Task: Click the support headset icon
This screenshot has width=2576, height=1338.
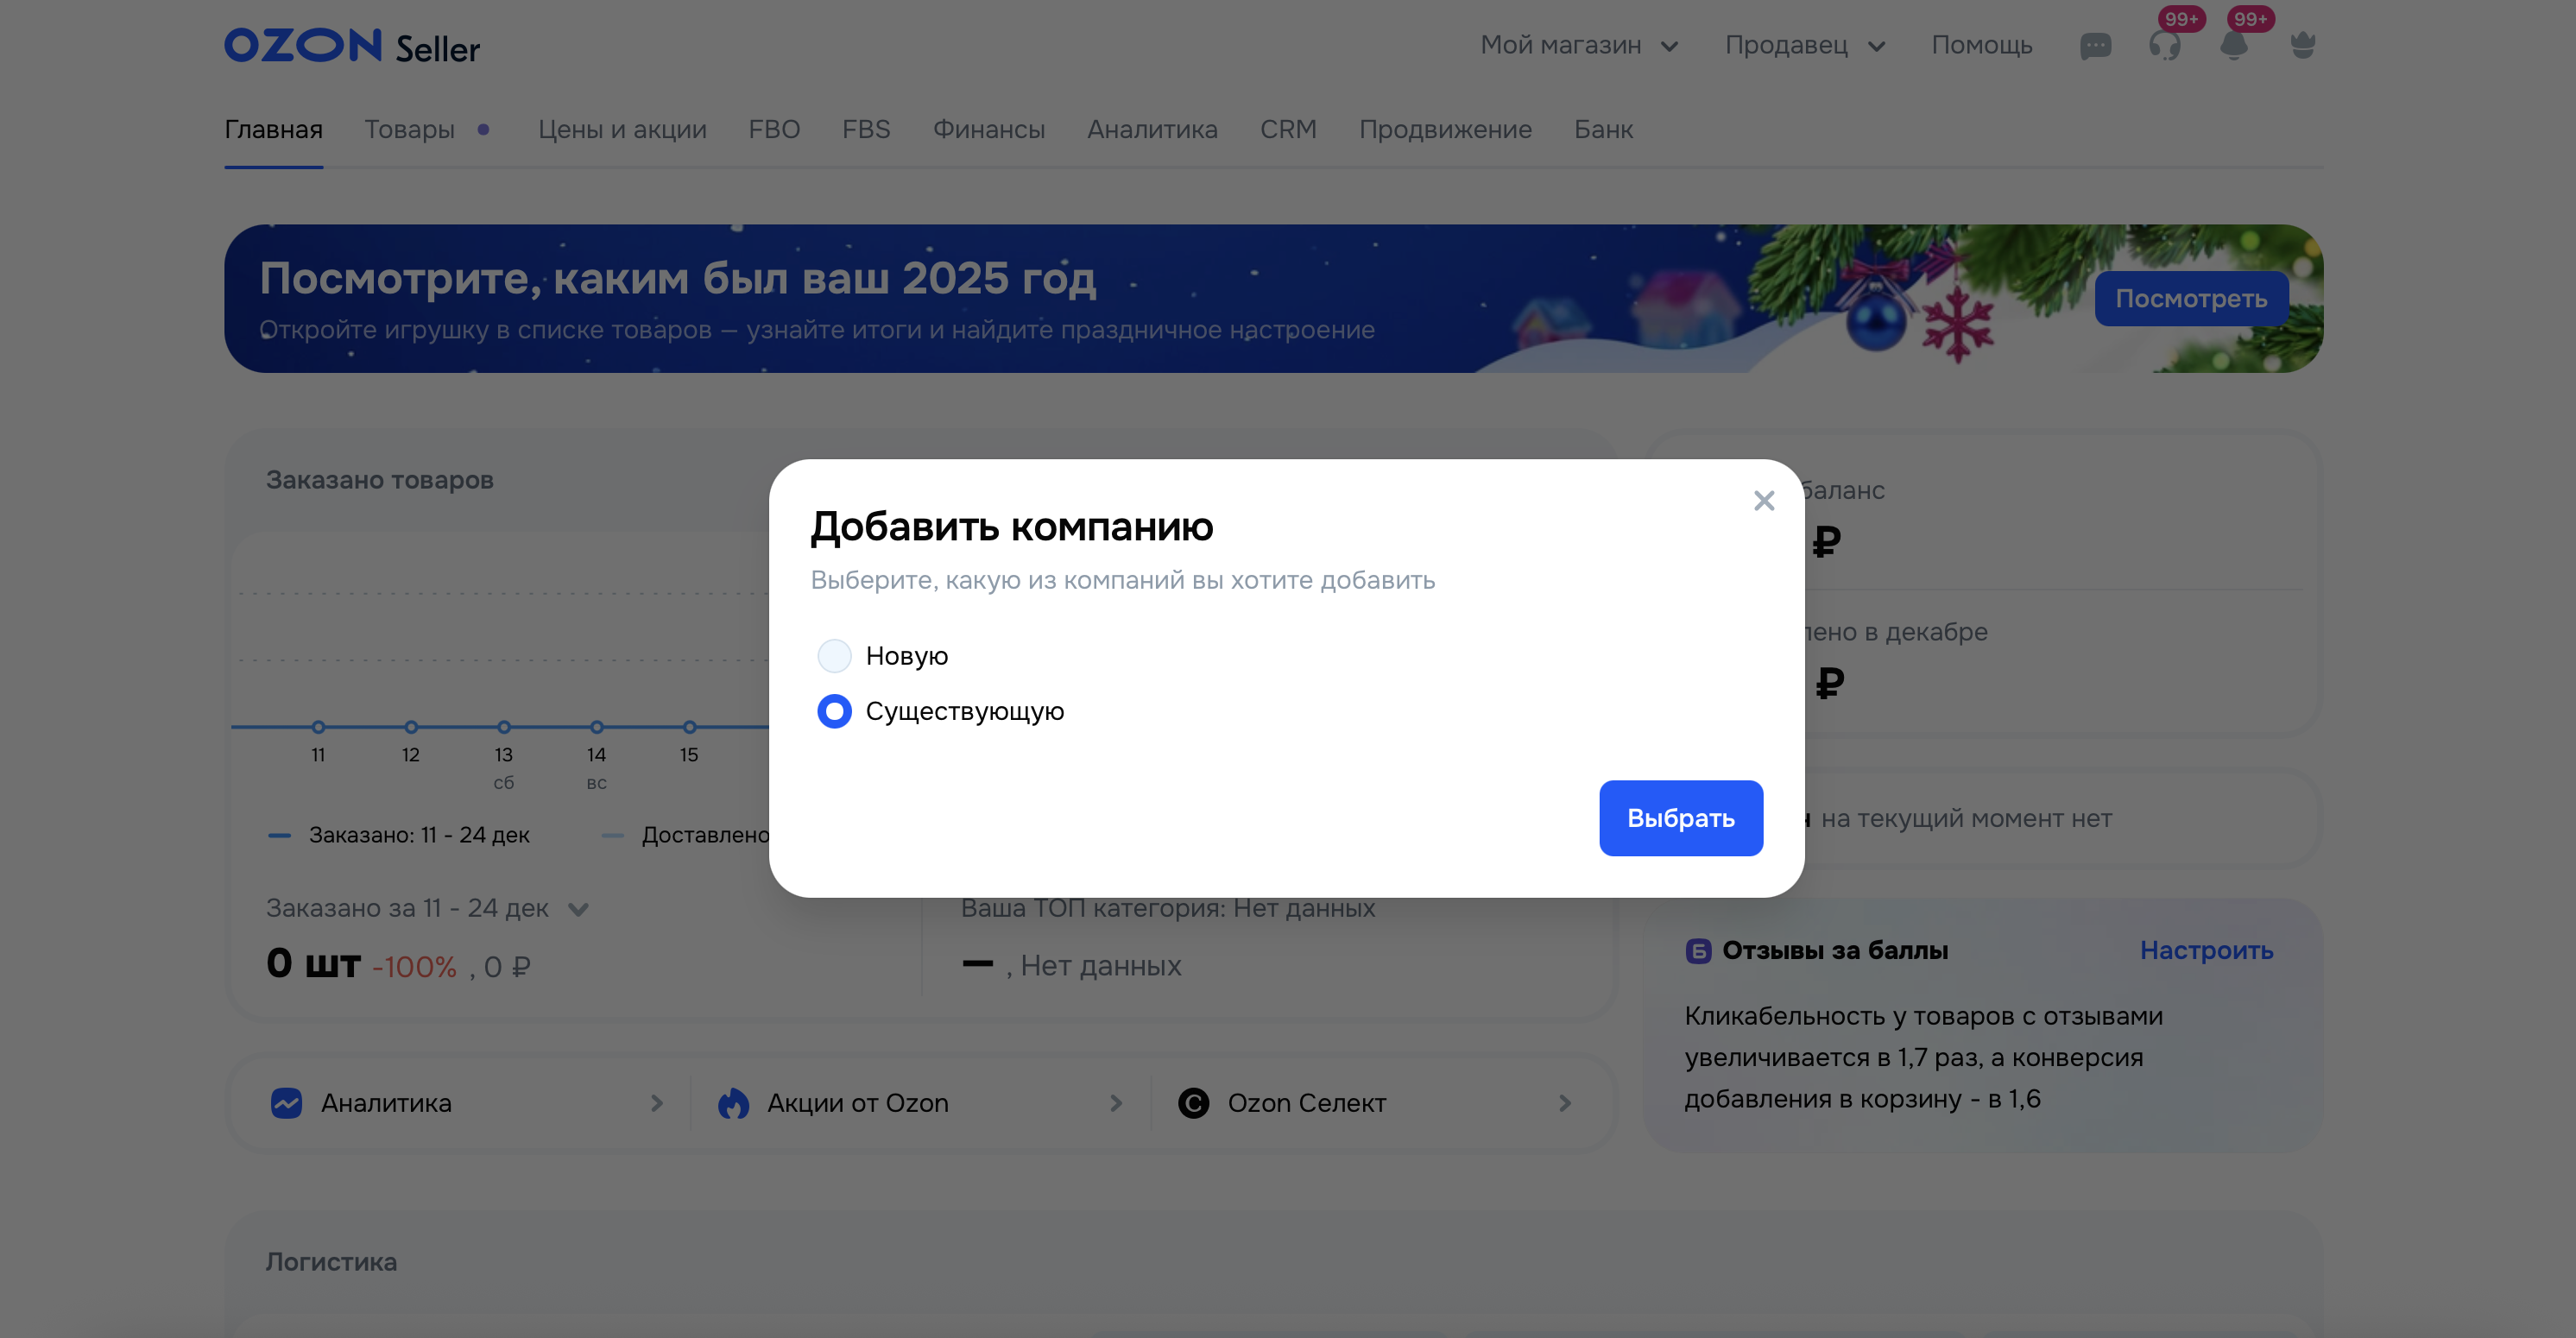Action: [x=2164, y=46]
